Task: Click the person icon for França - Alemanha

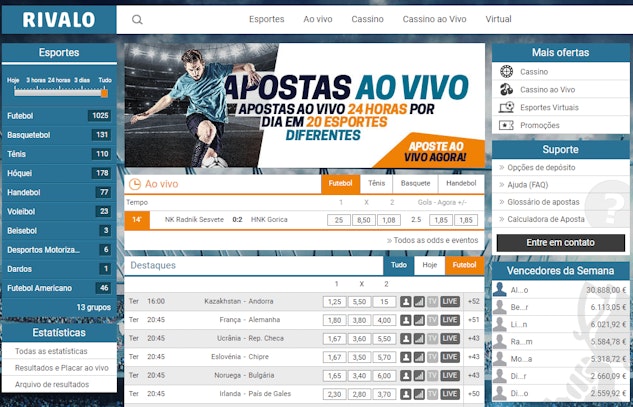Action: (406, 320)
